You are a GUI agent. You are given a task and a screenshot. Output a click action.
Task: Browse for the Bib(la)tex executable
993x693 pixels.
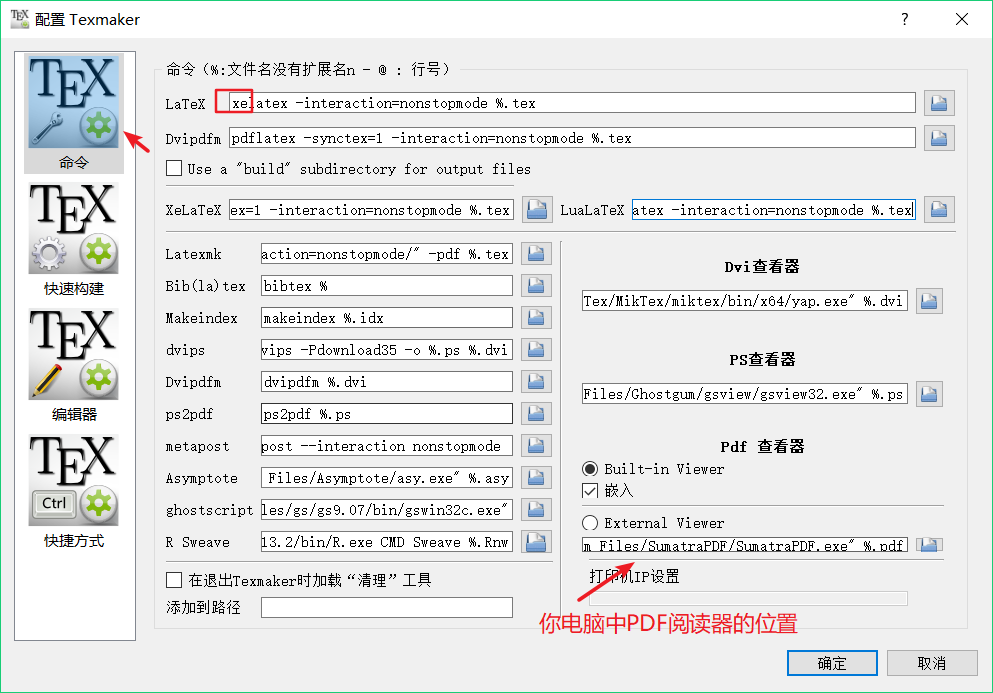[x=536, y=286]
